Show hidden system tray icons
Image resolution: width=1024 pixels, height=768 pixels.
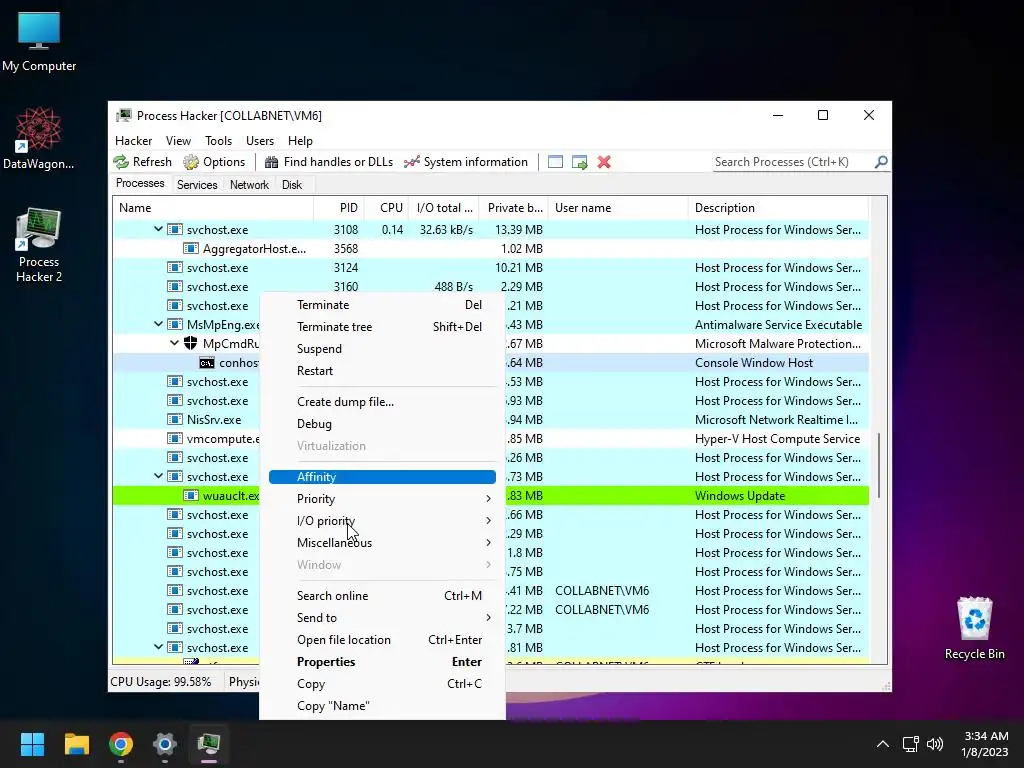[882, 744]
